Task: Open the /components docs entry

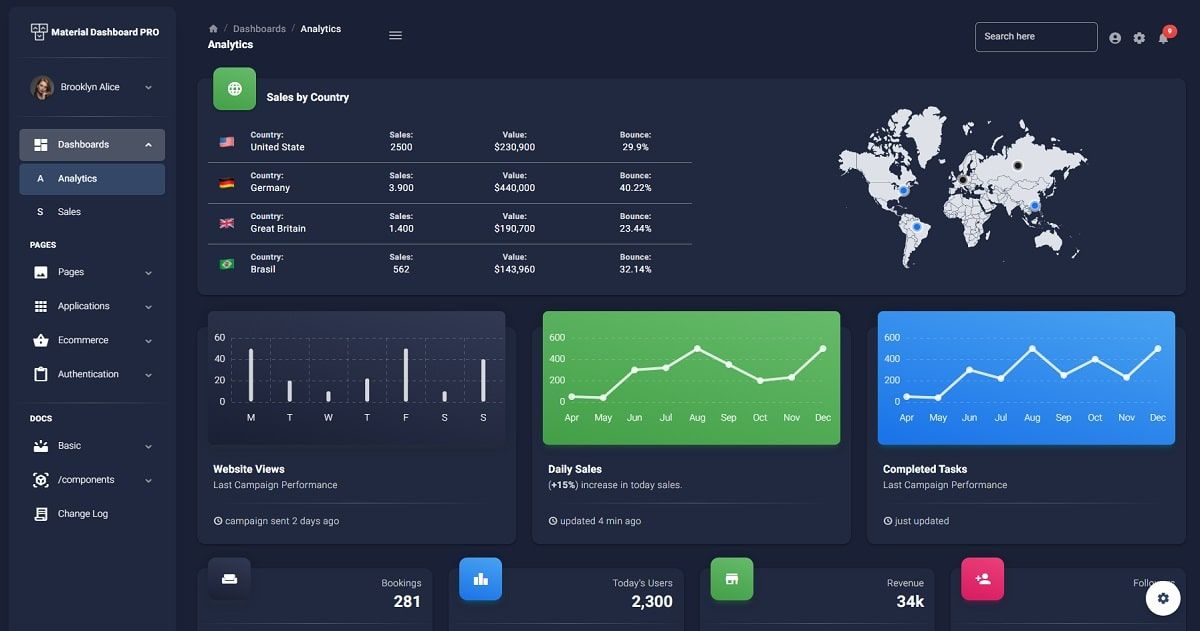Action: click(90, 479)
